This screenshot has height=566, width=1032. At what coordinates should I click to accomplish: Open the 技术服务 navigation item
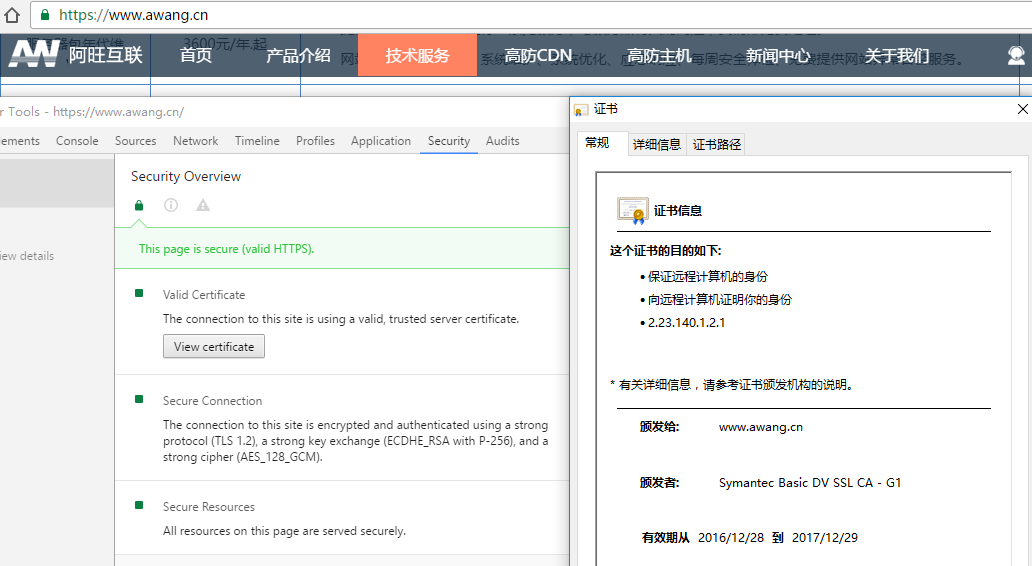click(x=417, y=55)
